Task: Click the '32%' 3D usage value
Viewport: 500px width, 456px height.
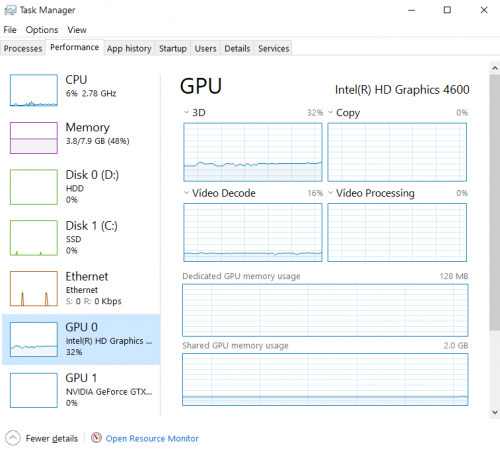Action: point(315,113)
